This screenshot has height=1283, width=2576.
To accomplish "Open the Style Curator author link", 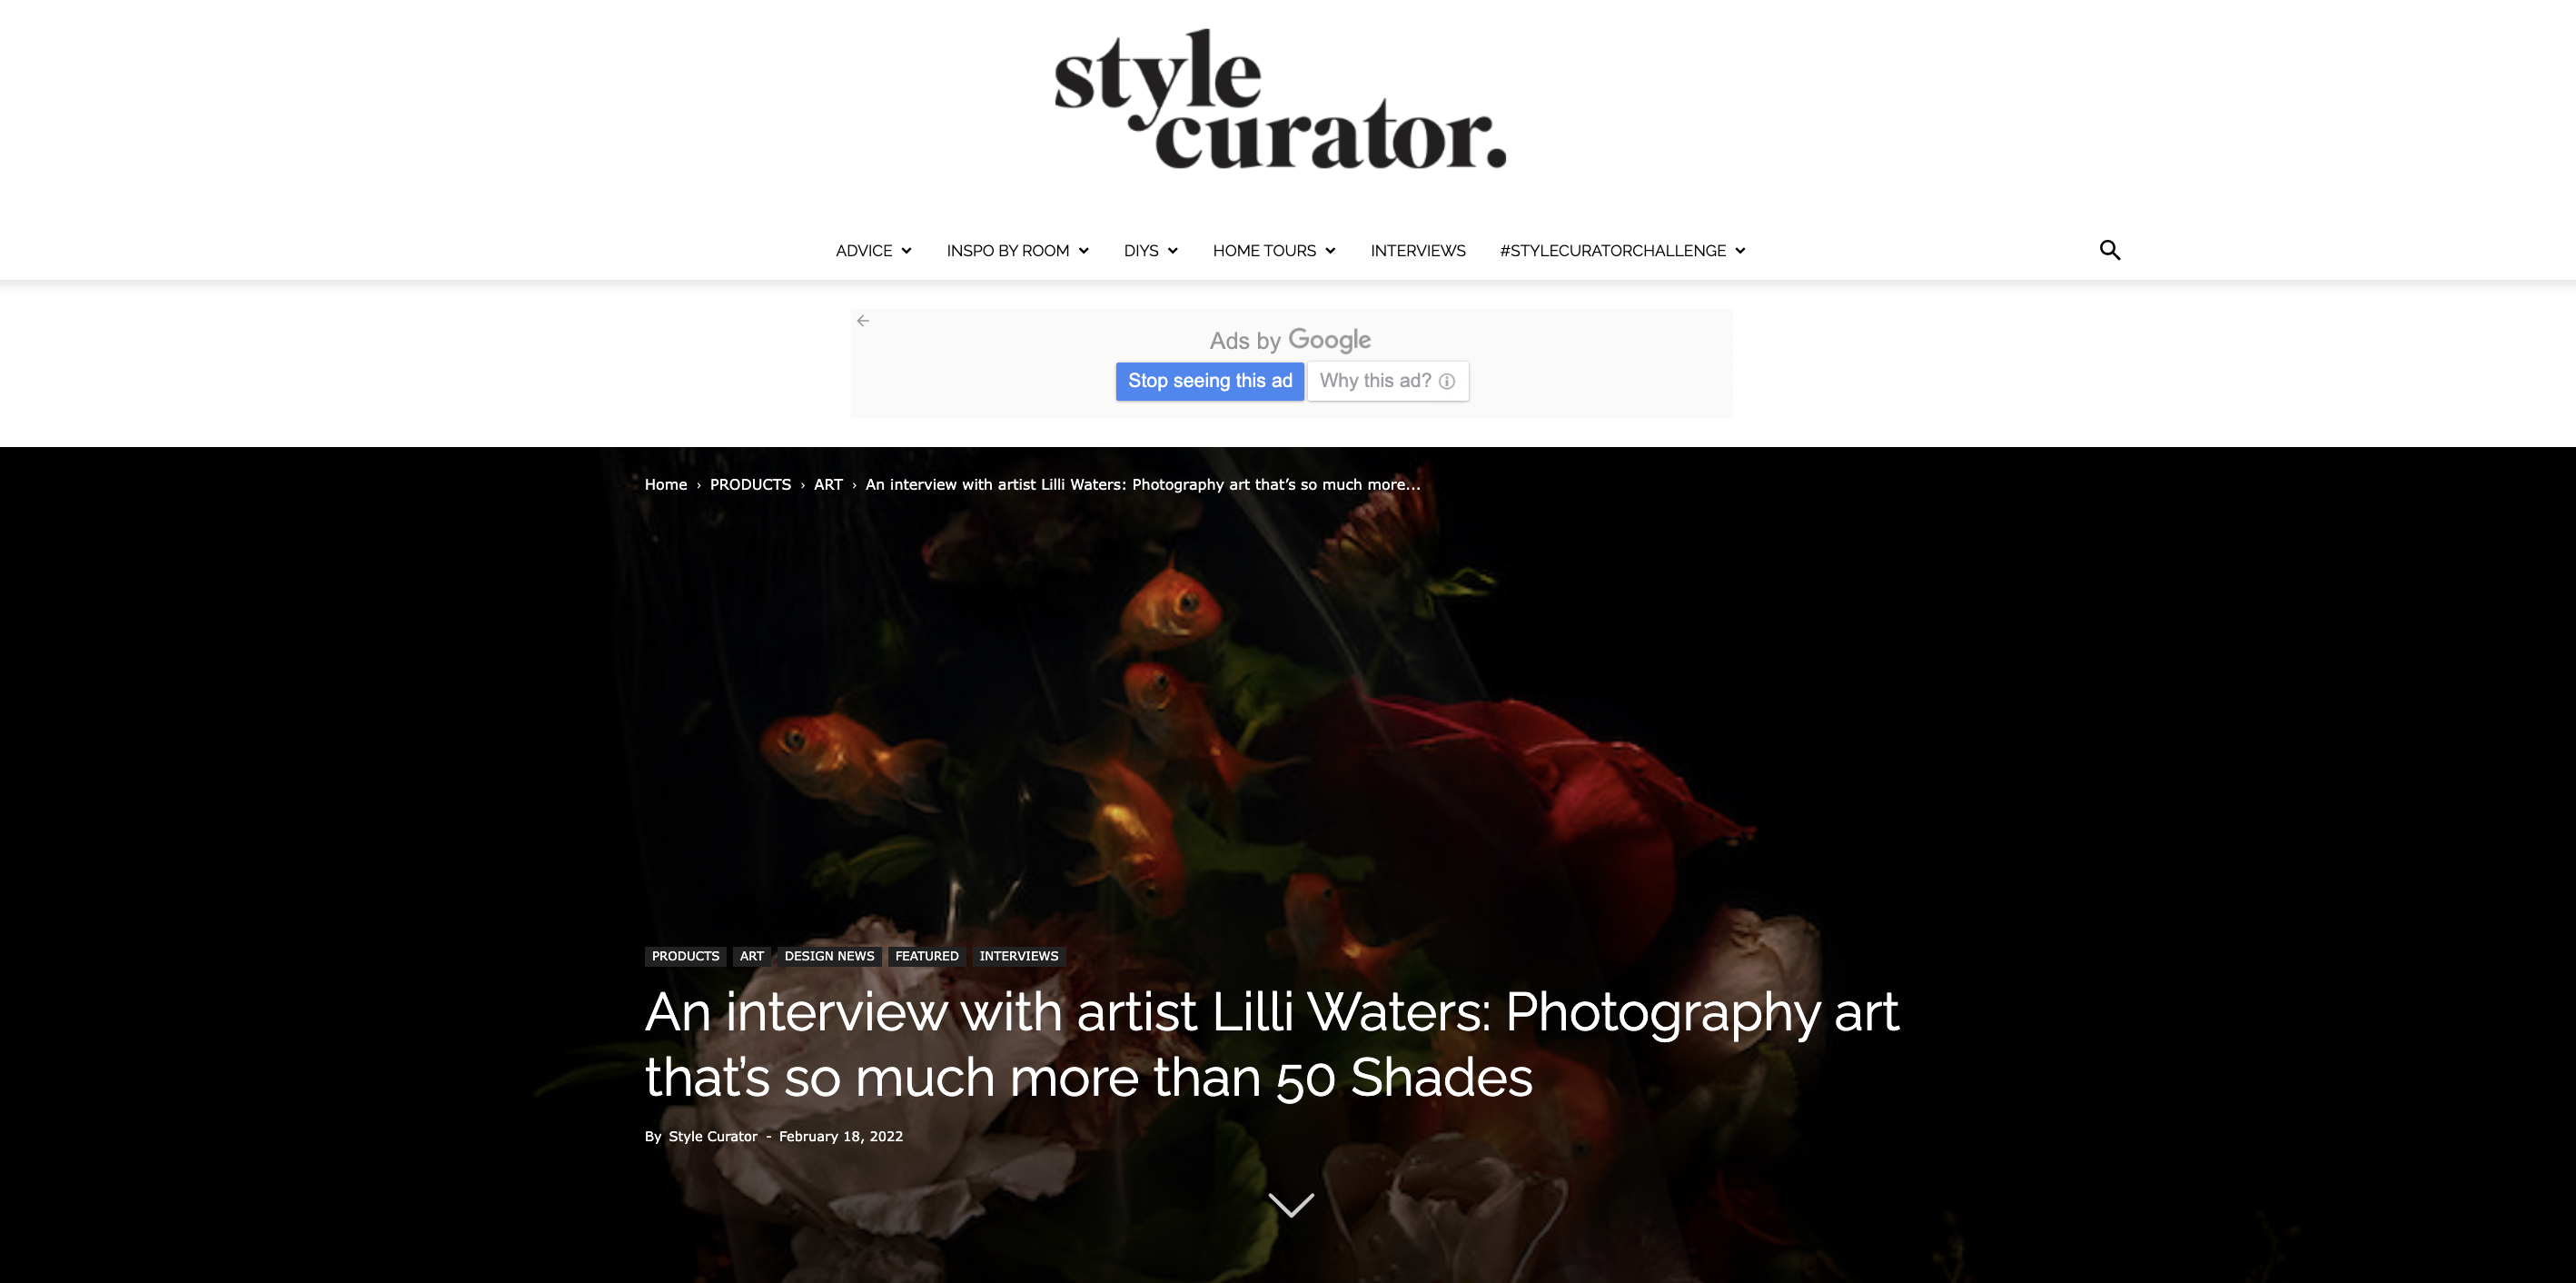I will pos(713,1137).
